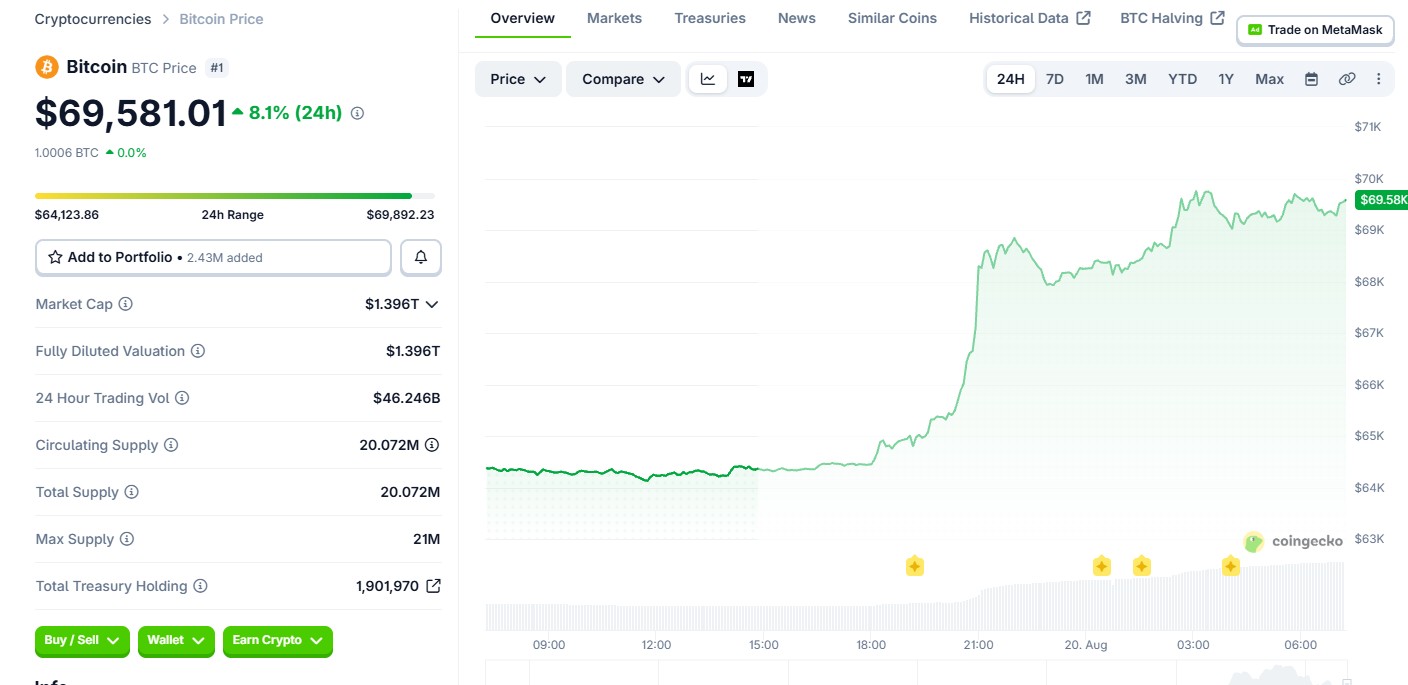Open Max Supply info icon

pyautogui.click(x=126, y=539)
